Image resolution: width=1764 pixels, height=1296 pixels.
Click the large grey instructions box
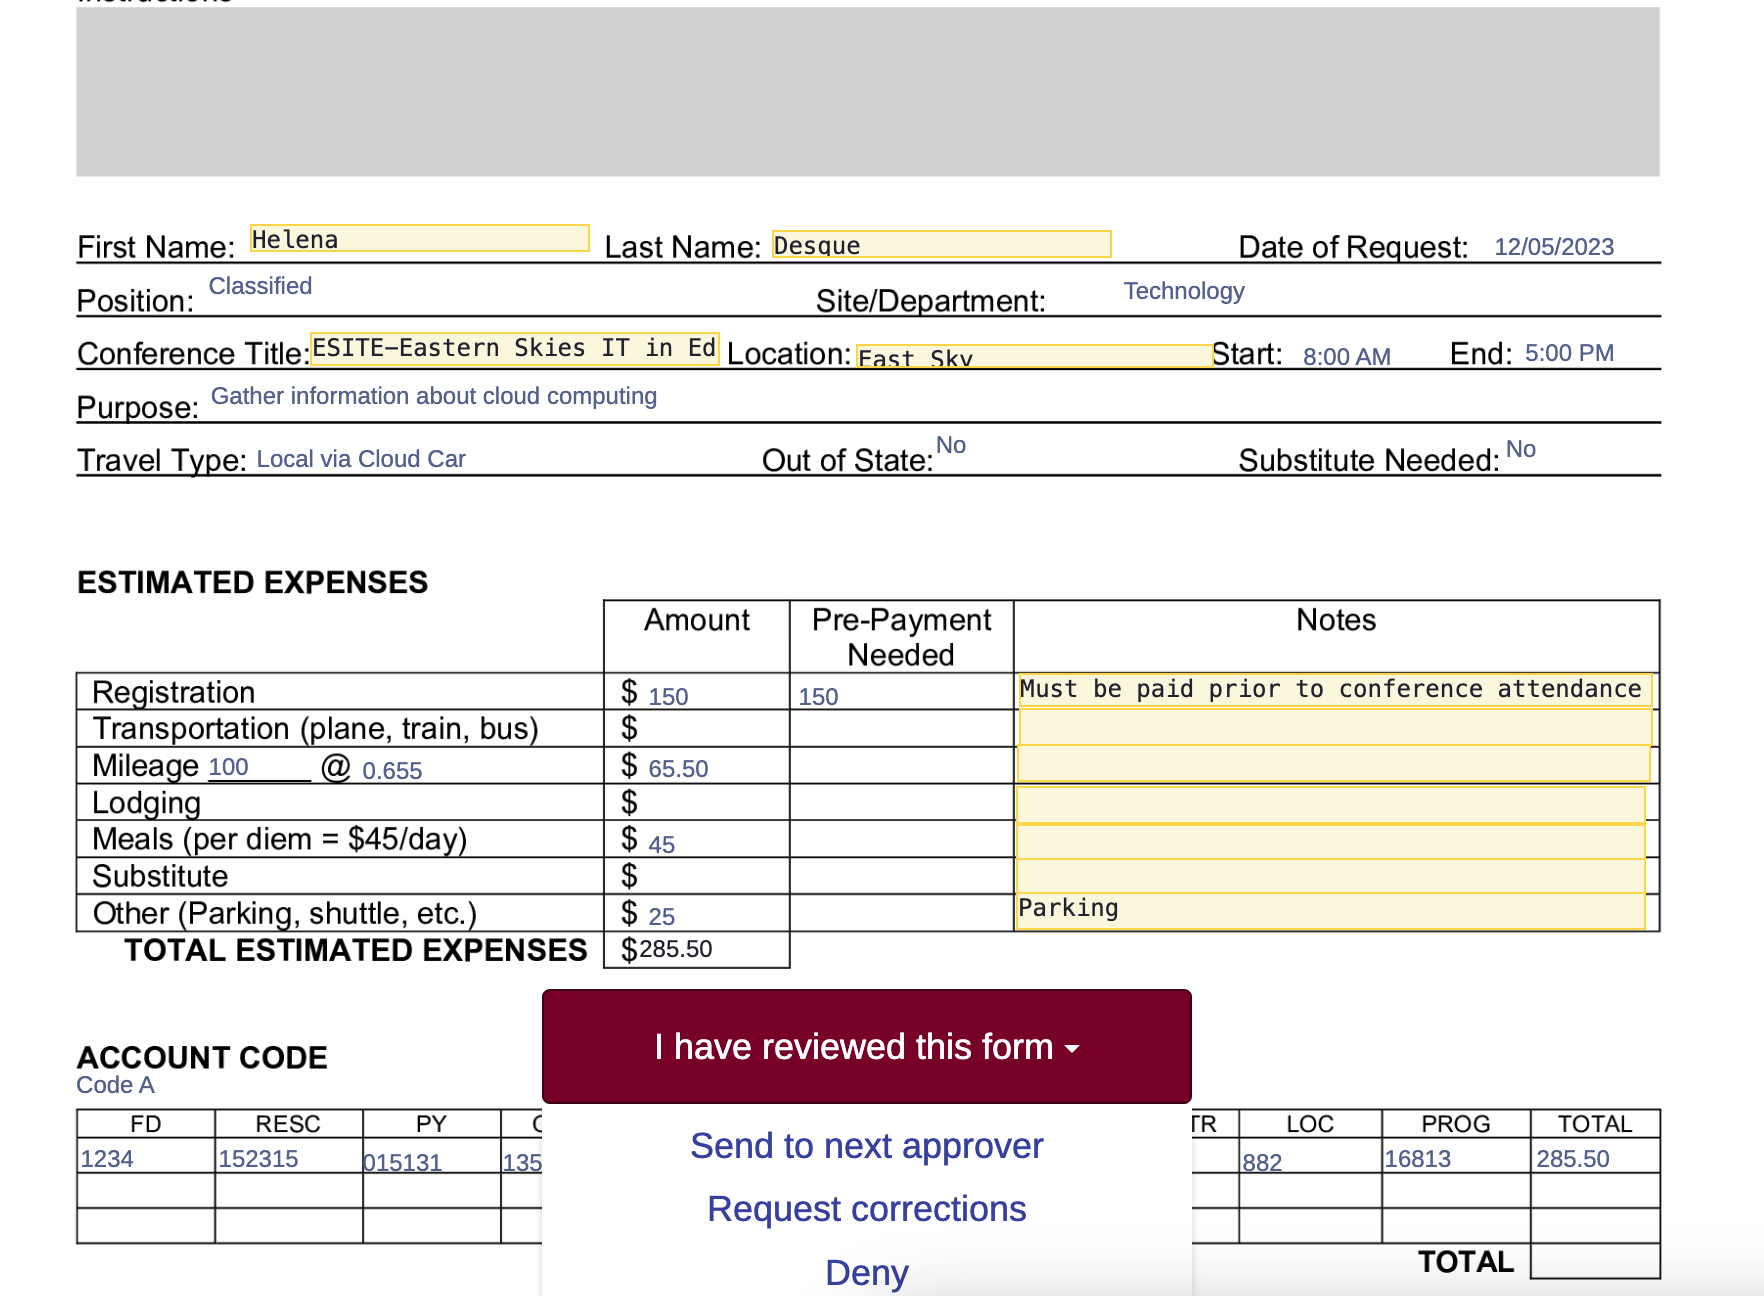pos(868,92)
